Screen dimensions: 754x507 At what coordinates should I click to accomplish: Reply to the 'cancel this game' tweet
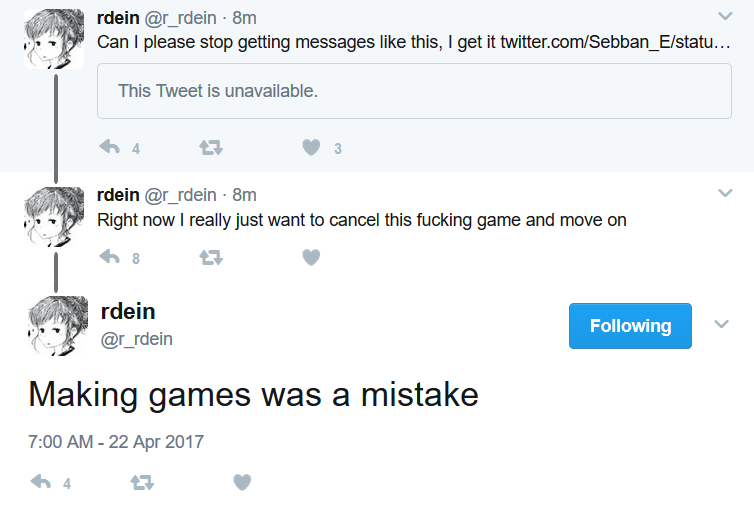pyautogui.click(x=110, y=257)
